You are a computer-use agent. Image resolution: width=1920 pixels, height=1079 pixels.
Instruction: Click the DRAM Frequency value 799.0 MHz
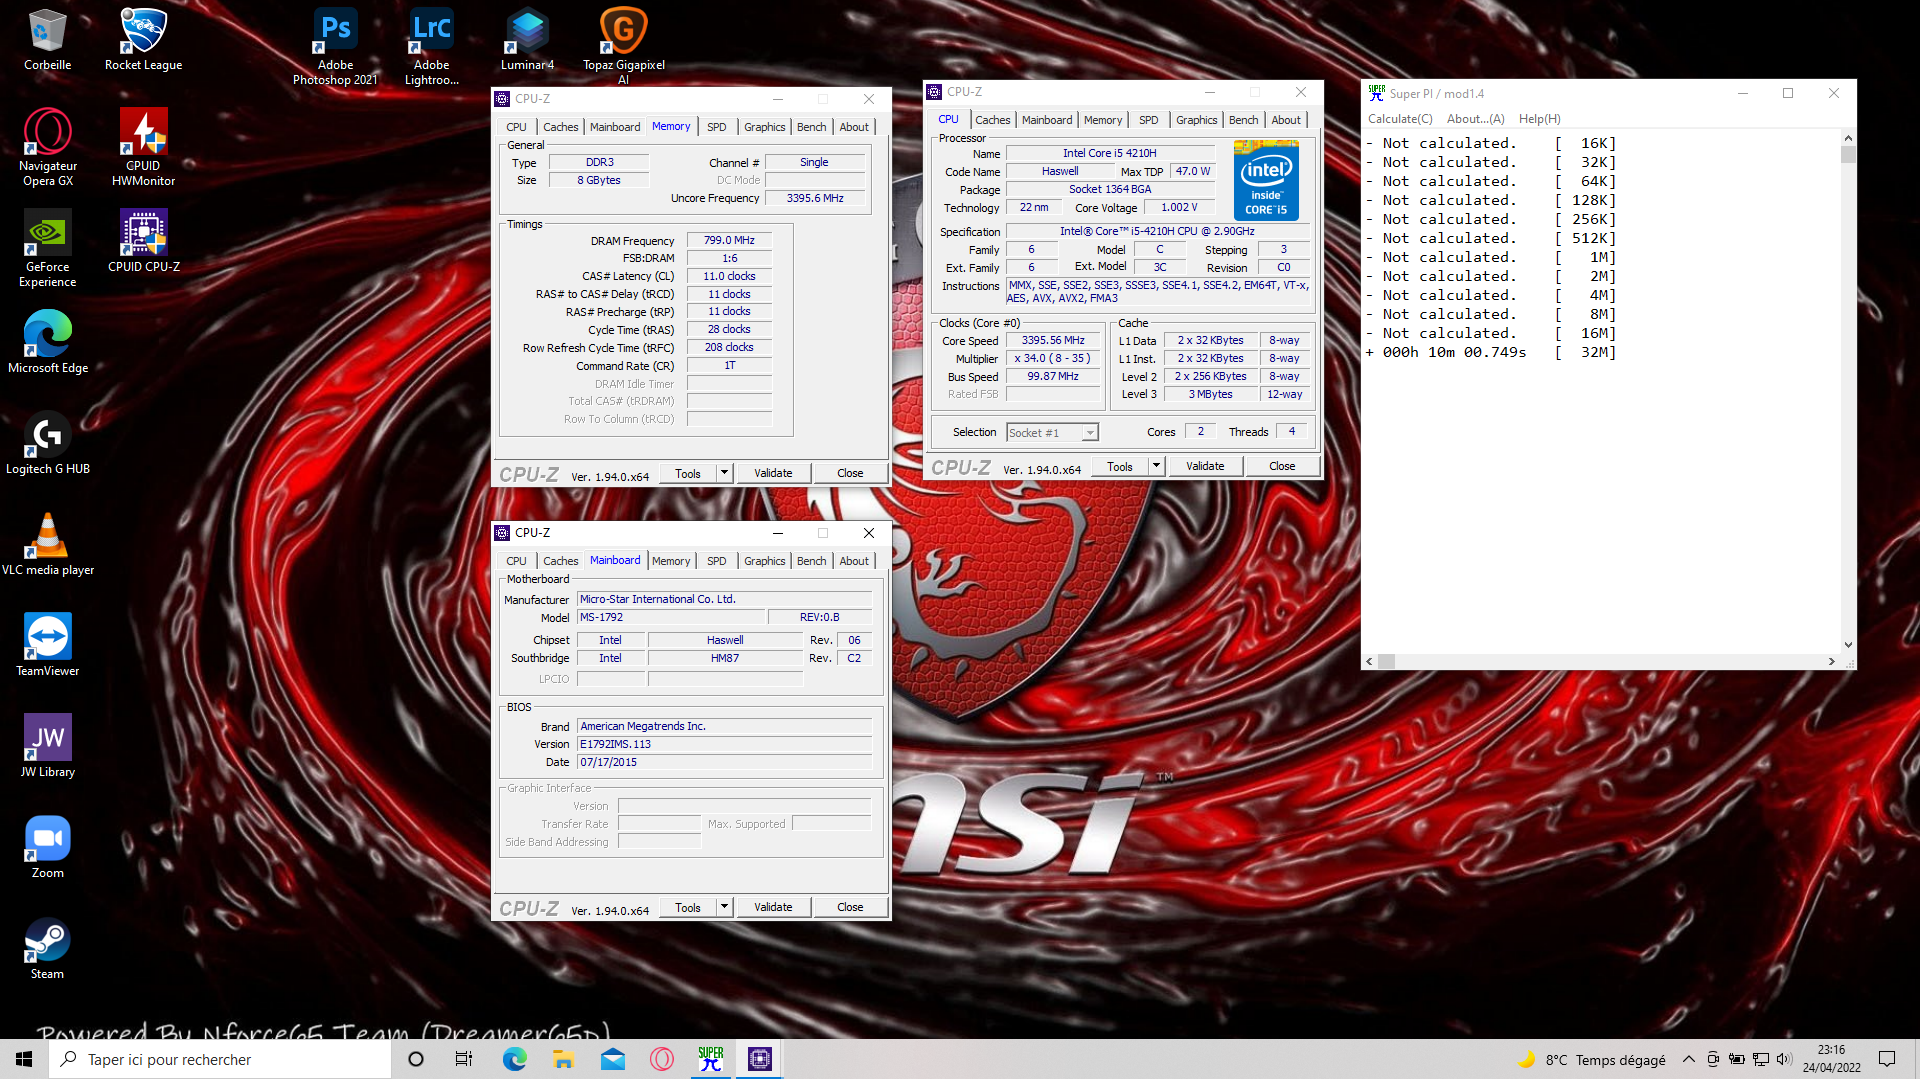click(x=729, y=240)
